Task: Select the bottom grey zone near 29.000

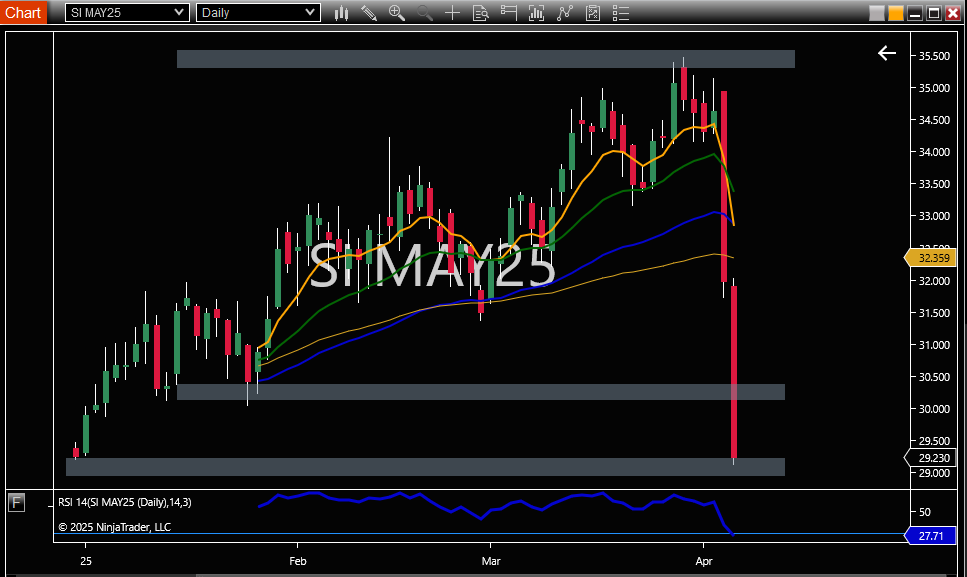Action: [x=425, y=467]
